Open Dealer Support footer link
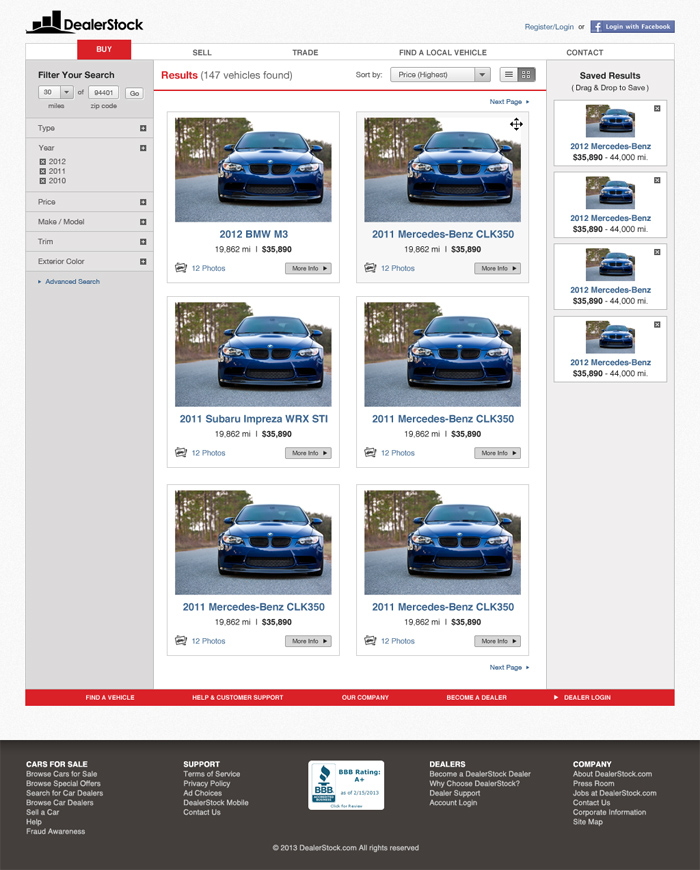 point(455,793)
